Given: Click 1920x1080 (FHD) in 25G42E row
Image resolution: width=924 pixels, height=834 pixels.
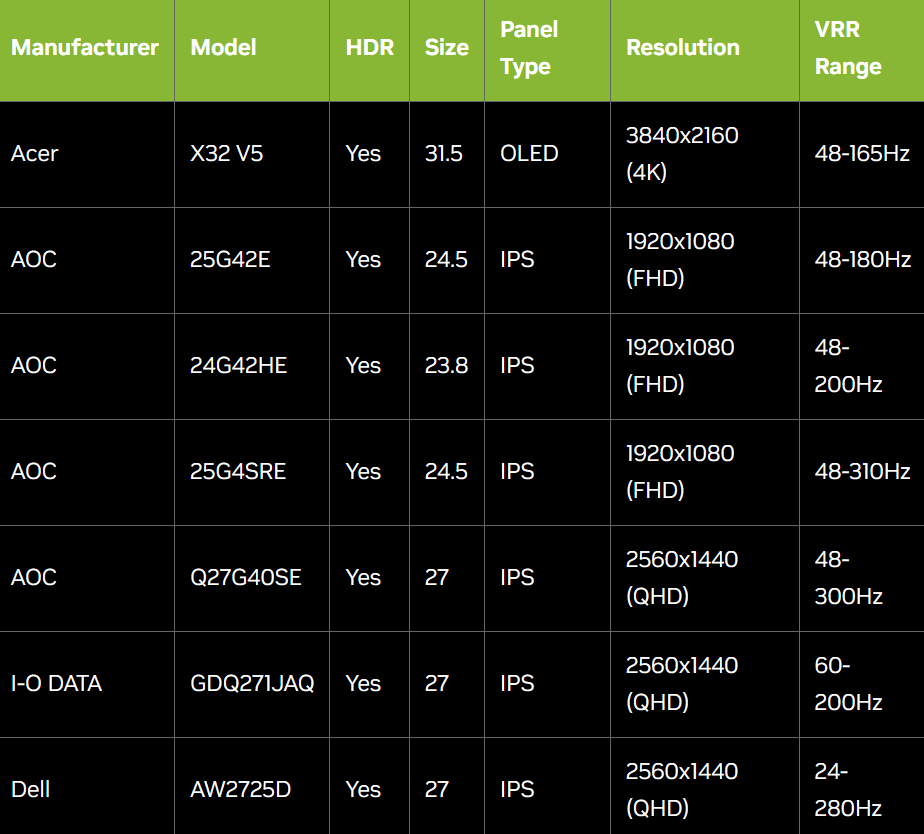Looking at the screenshot, I should point(680,260).
